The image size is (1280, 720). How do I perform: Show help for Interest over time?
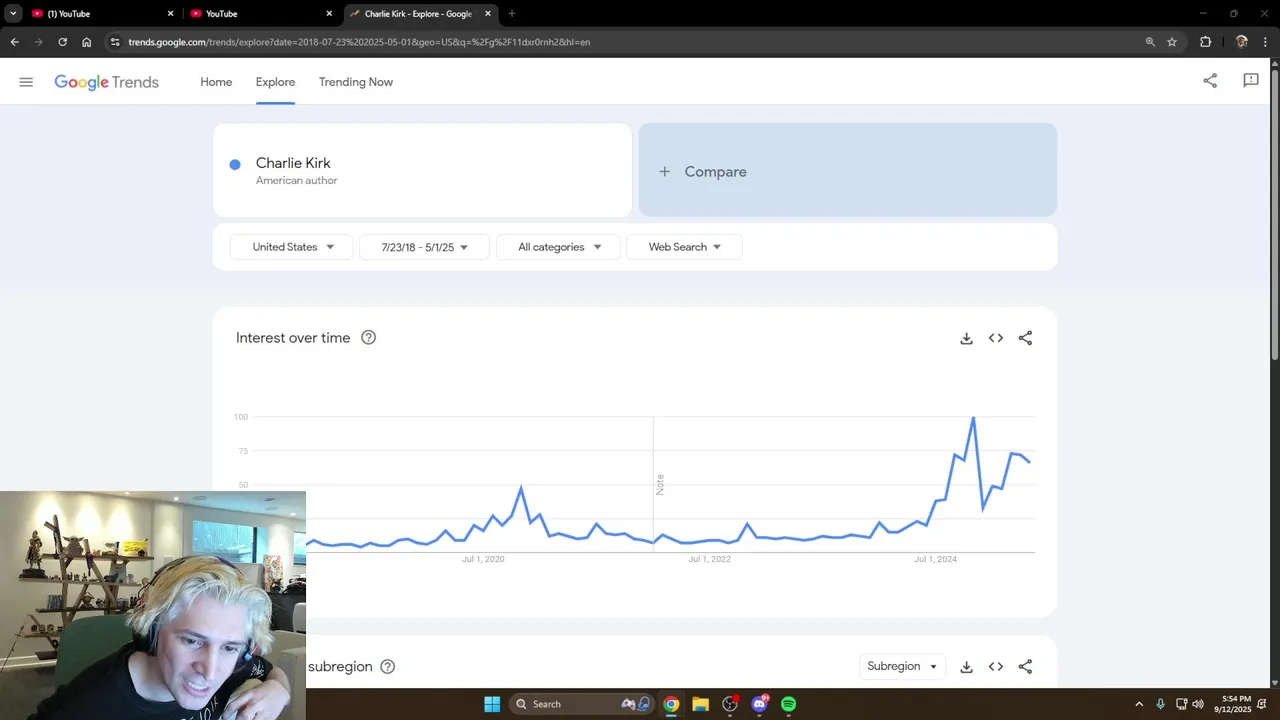[x=368, y=337]
